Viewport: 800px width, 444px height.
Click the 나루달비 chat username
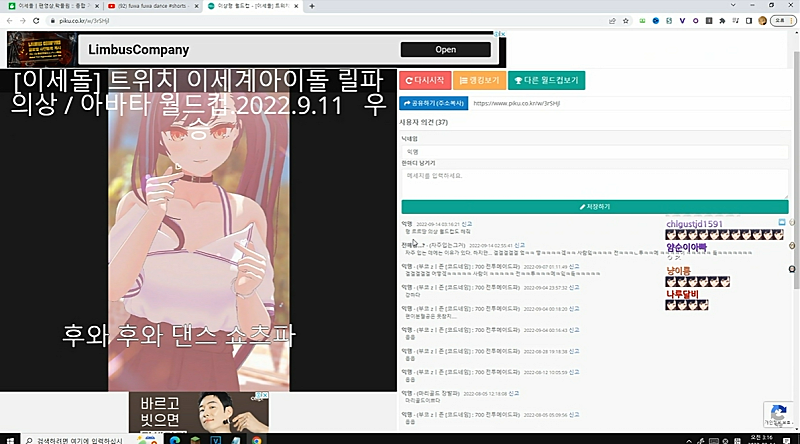coord(682,294)
